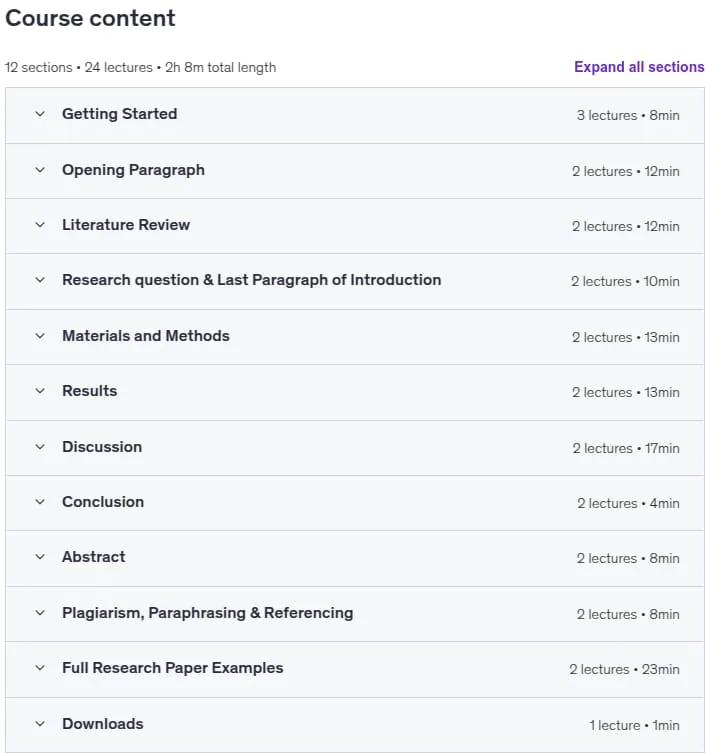Expand the Results section chevron
This screenshot has height=753, width=705.
[40, 391]
